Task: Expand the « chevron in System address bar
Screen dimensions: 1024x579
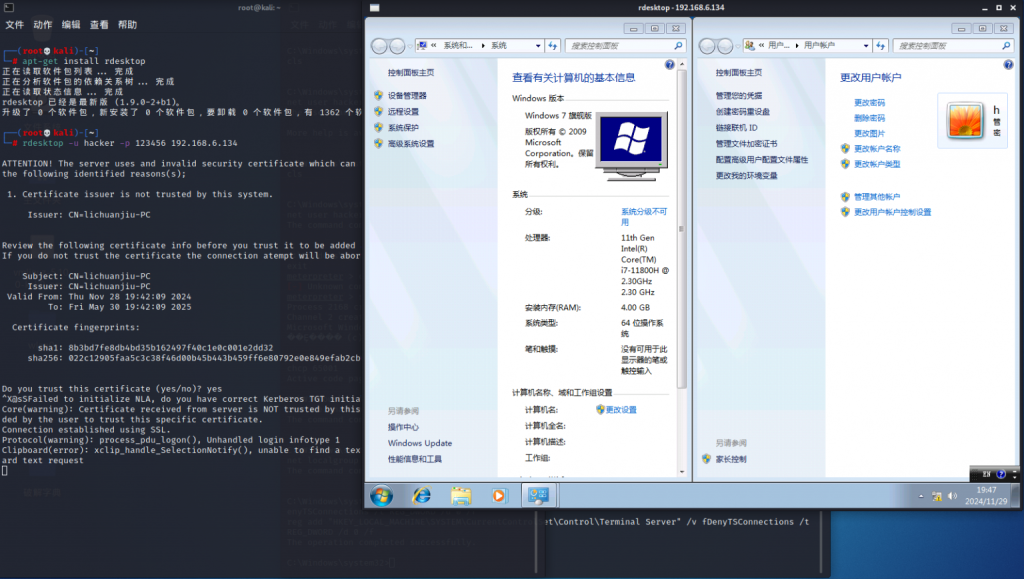Action: coord(434,45)
